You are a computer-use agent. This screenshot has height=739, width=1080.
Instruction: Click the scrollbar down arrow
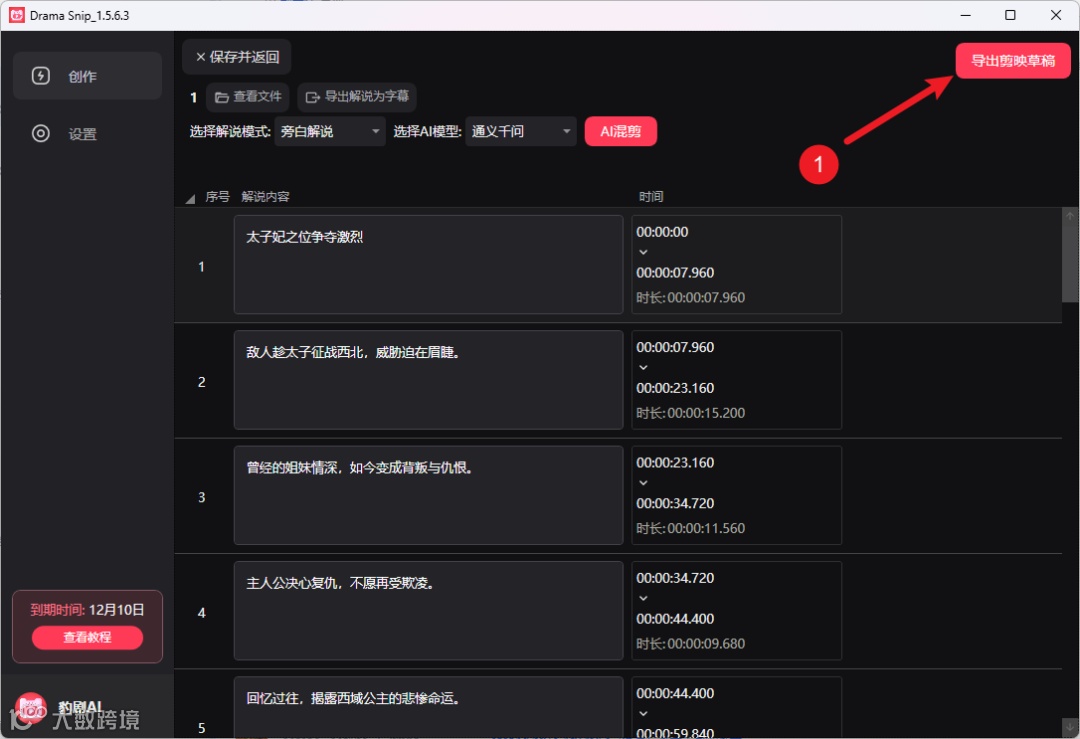pyautogui.click(x=1070, y=727)
